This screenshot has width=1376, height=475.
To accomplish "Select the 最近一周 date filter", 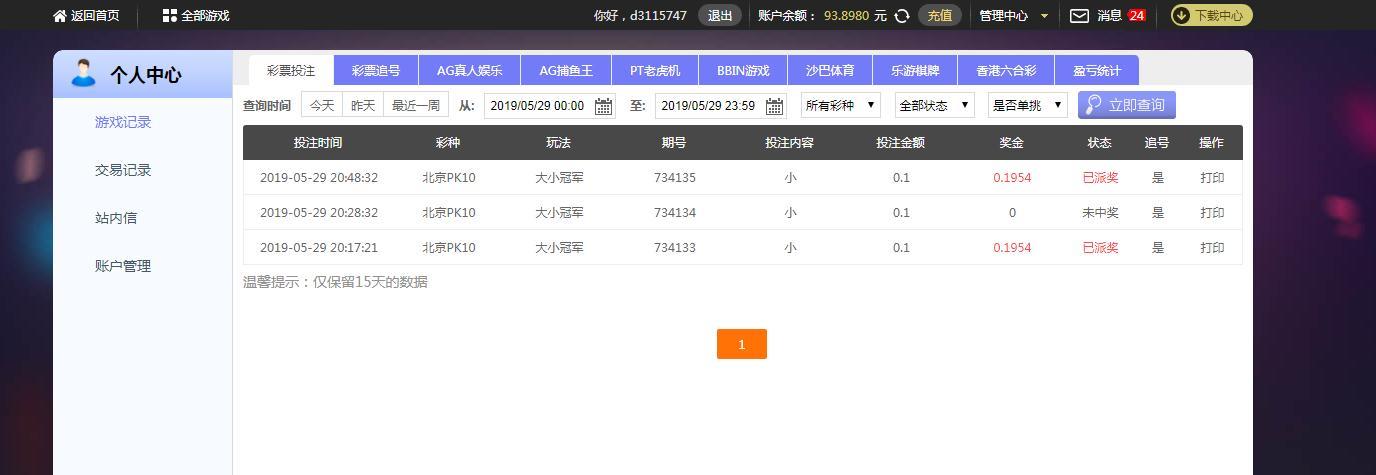I will point(416,105).
